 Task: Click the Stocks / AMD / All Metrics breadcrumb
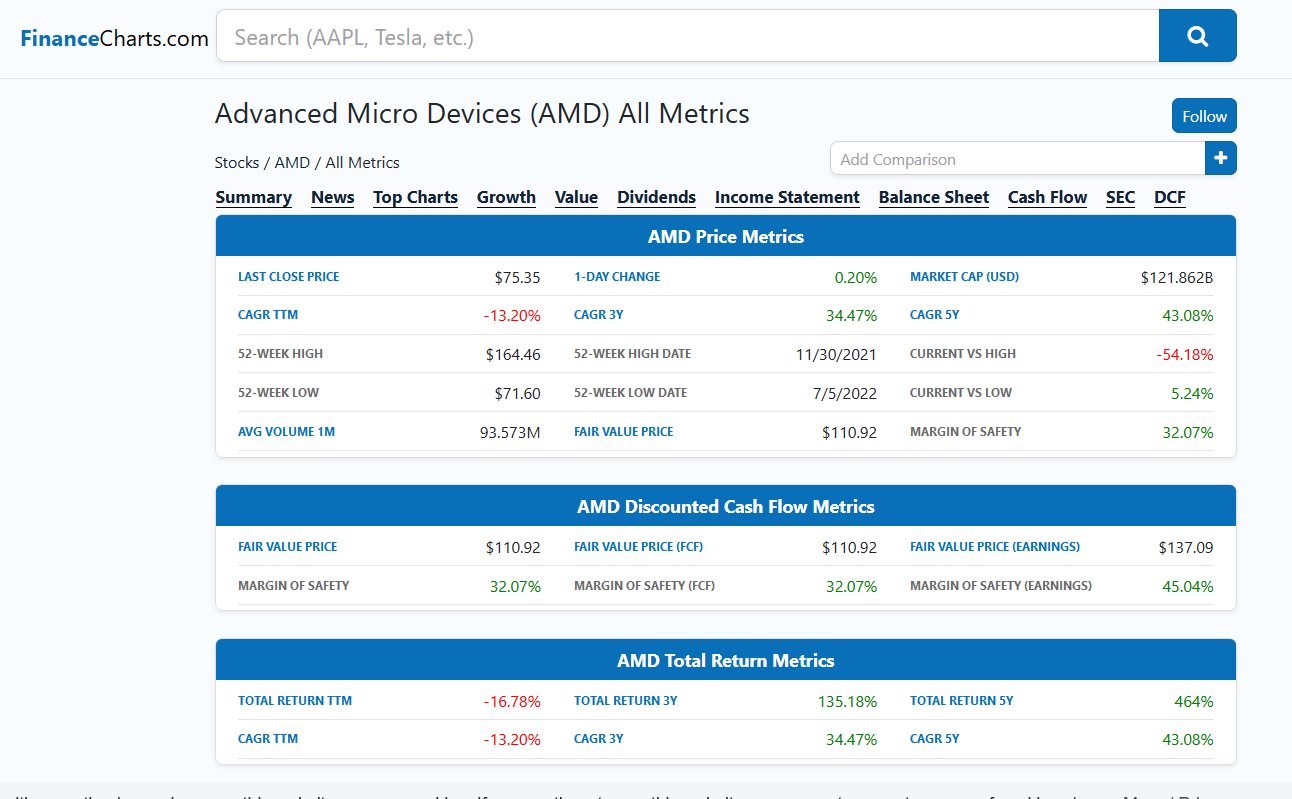[x=307, y=162]
